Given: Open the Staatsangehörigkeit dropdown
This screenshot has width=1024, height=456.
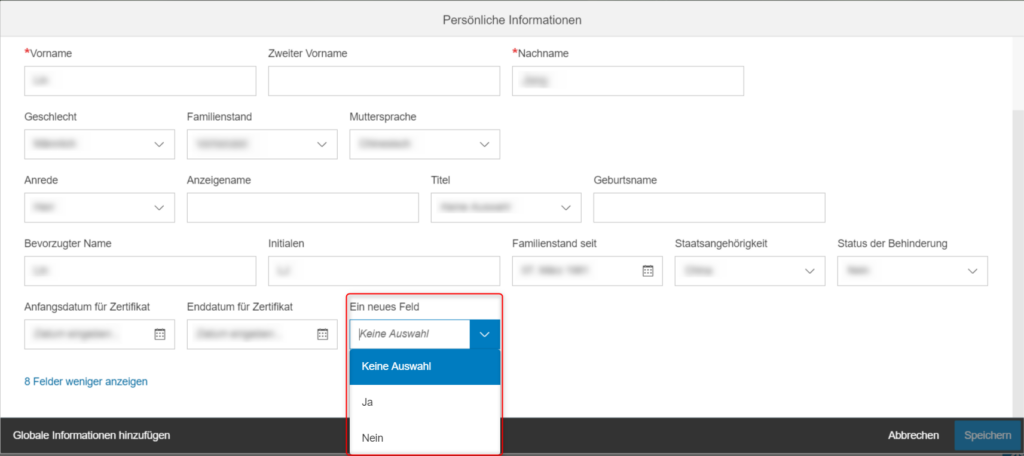Looking at the screenshot, I should tap(810, 270).
